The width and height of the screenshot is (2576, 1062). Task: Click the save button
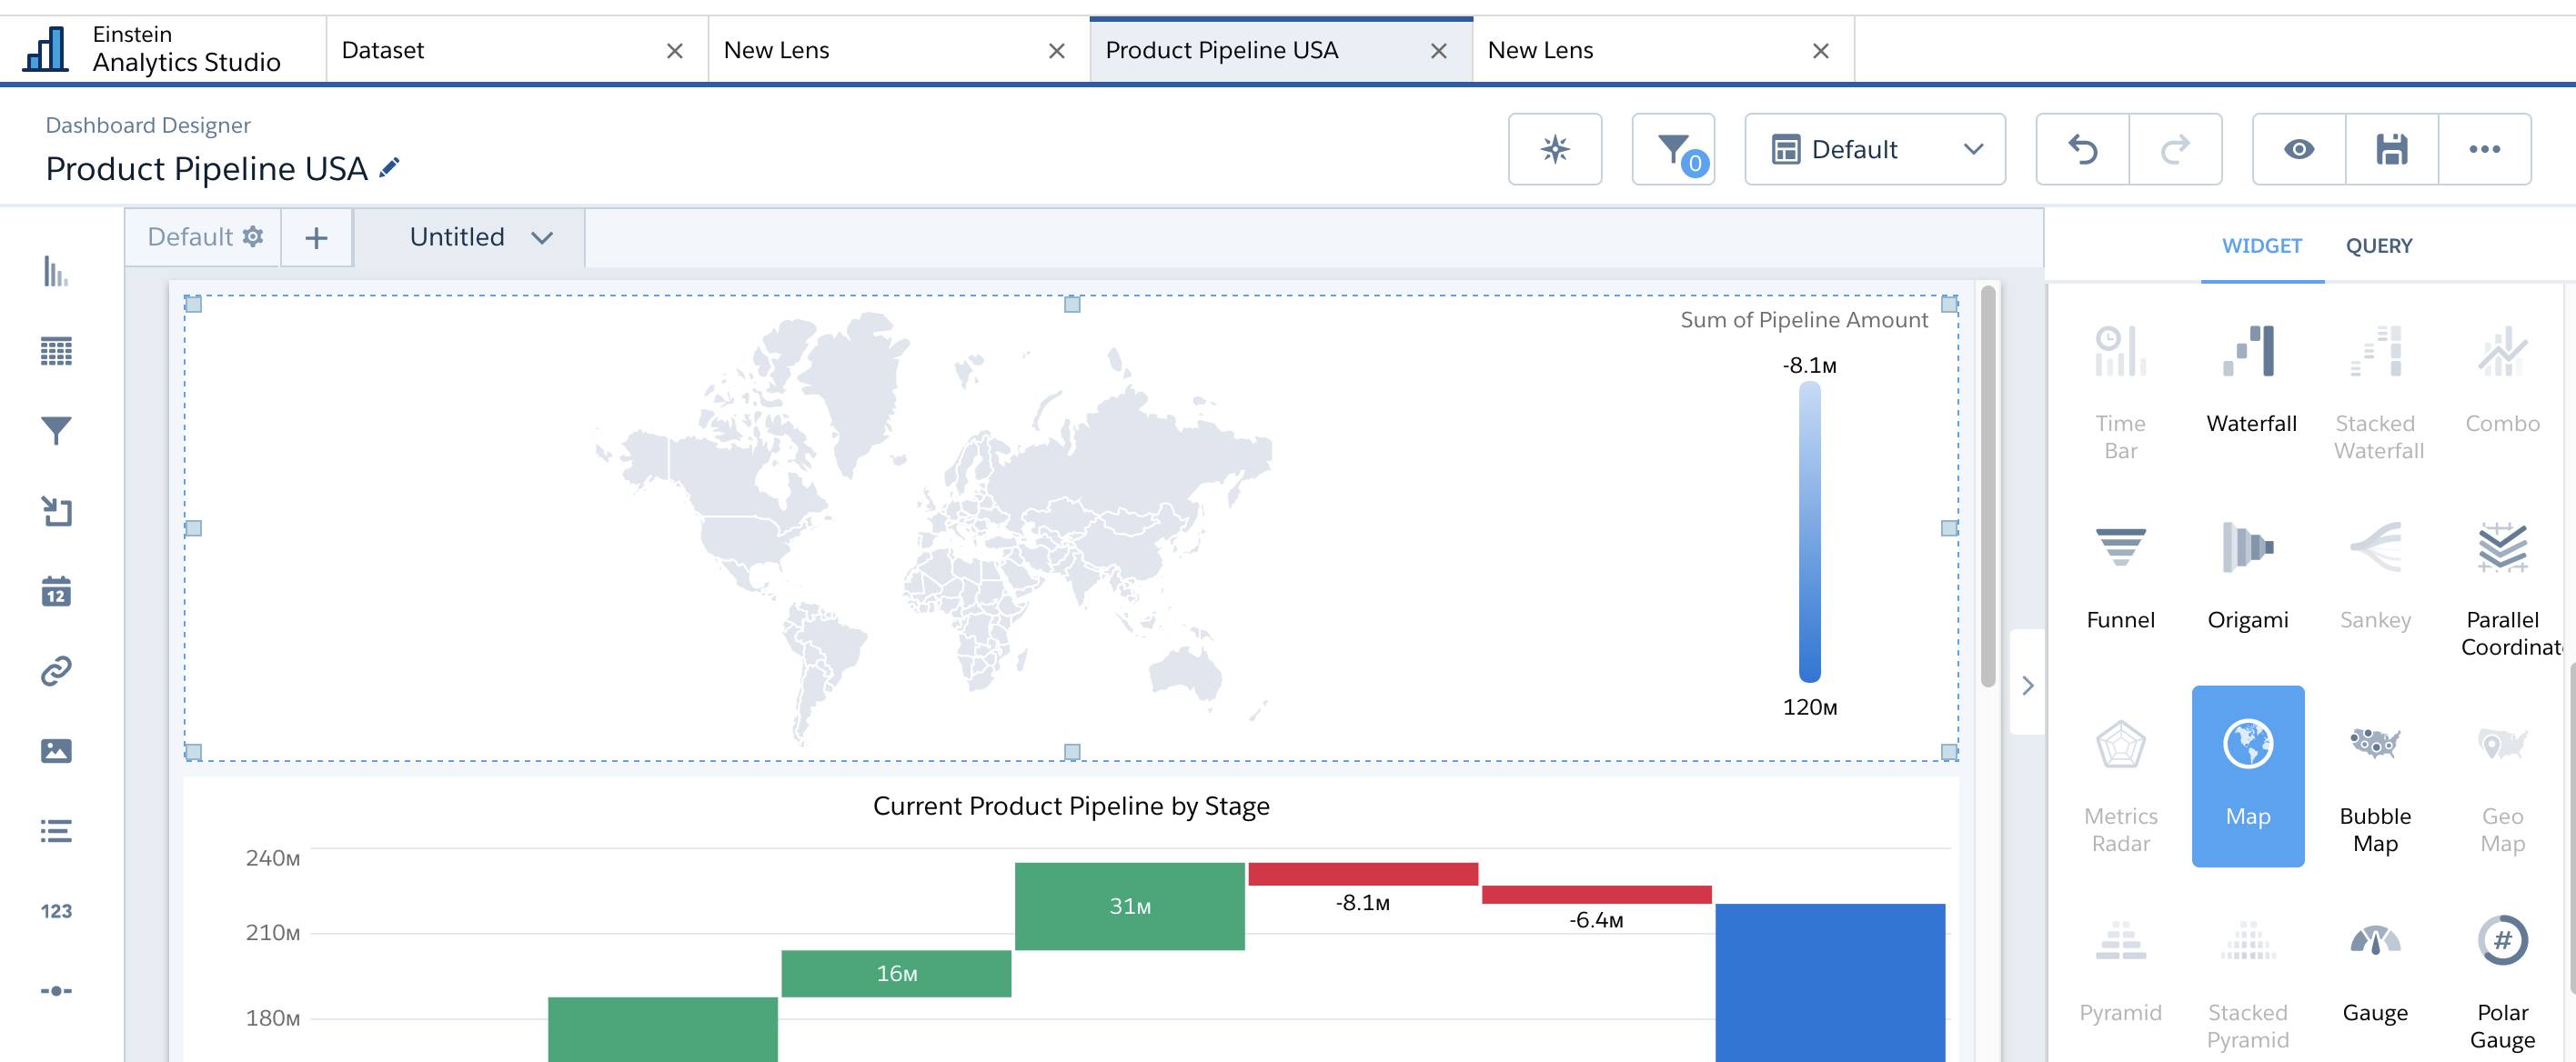[x=2392, y=147]
